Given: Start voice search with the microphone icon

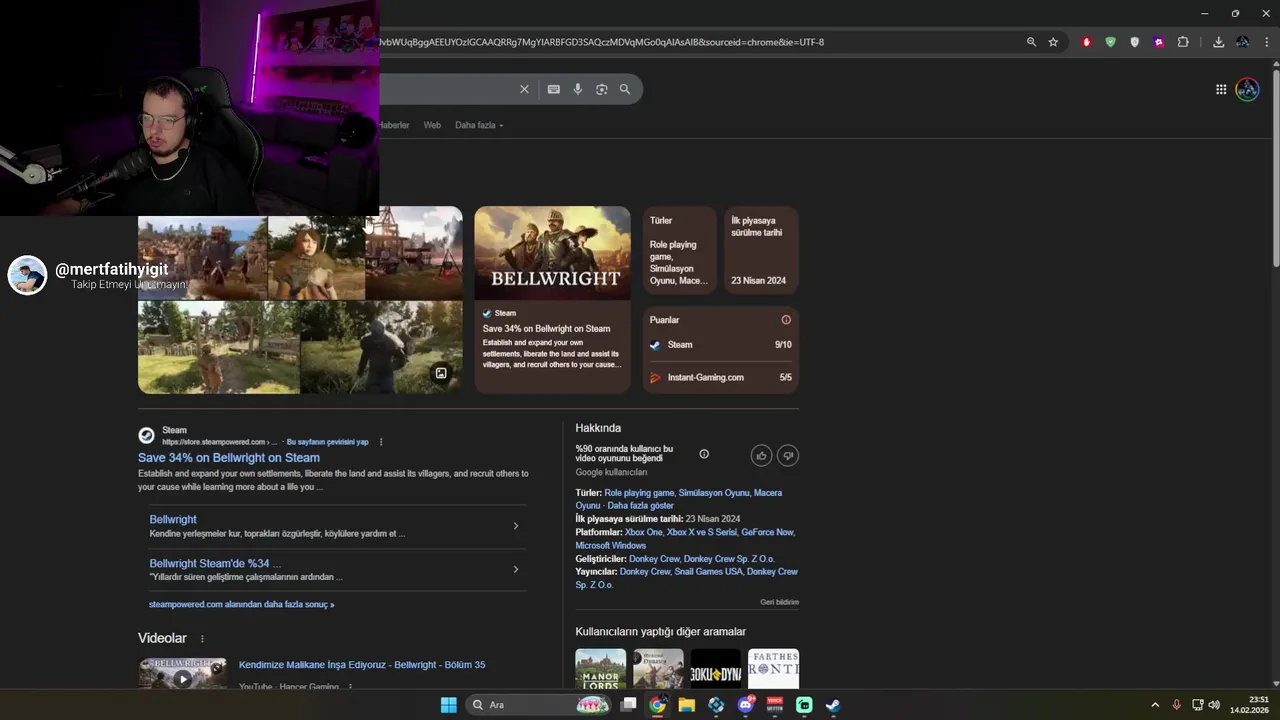Looking at the screenshot, I should pyautogui.click(x=577, y=89).
